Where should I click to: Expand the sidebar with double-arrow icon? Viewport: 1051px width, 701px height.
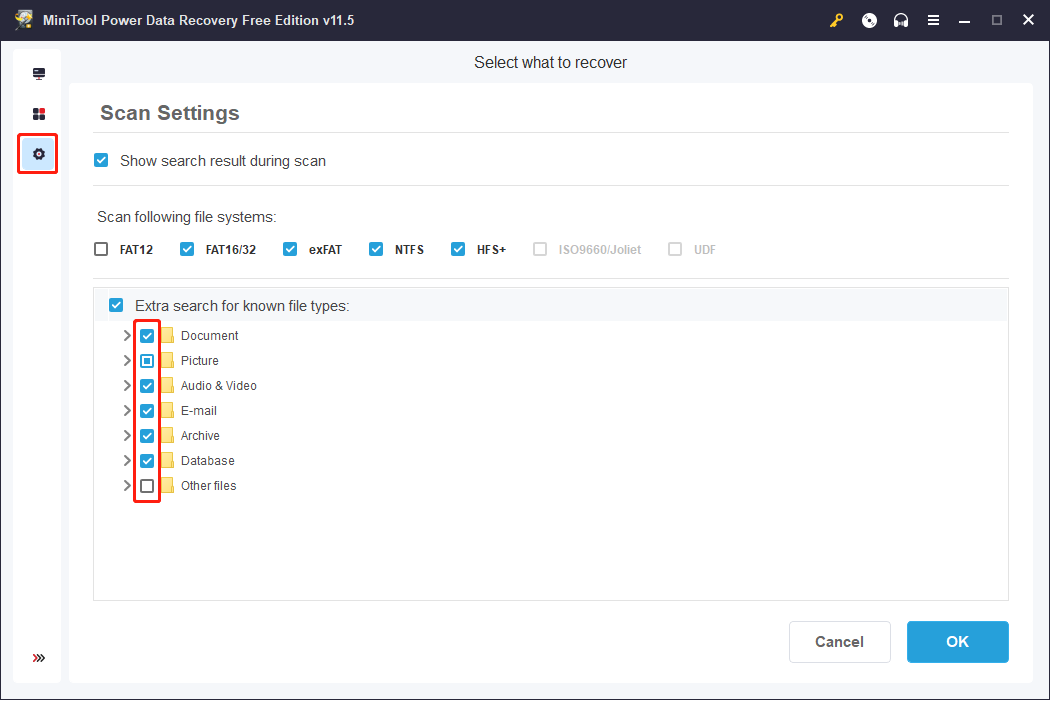[x=39, y=658]
